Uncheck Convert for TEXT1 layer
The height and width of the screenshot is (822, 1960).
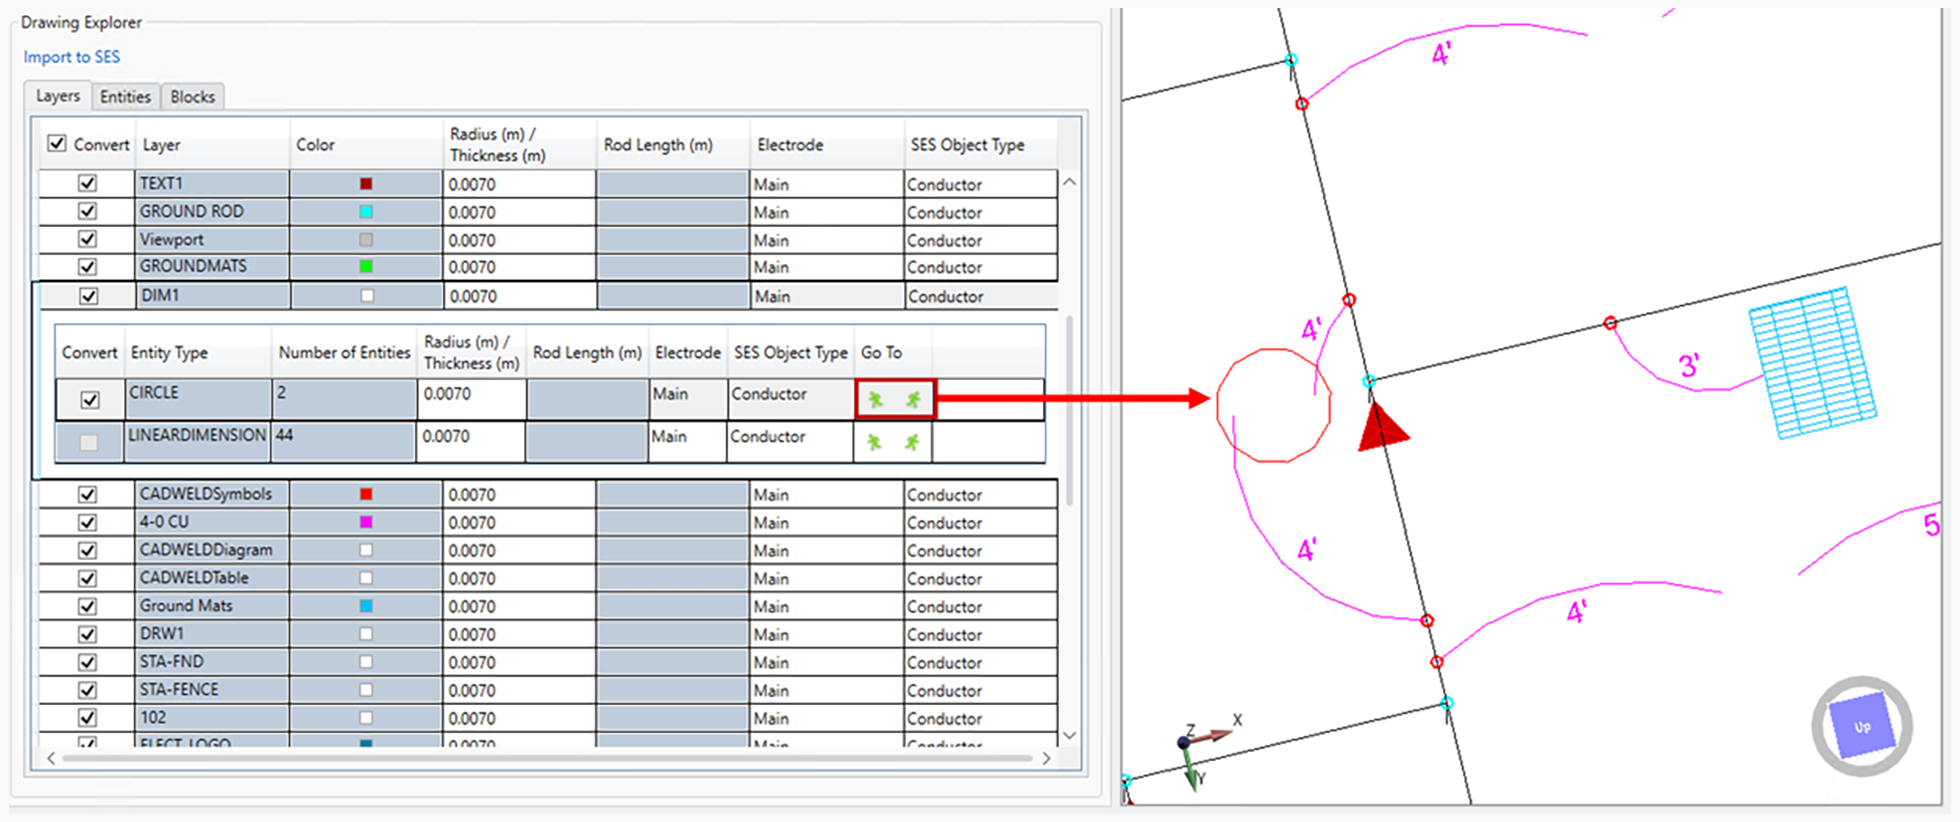click(88, 184)
